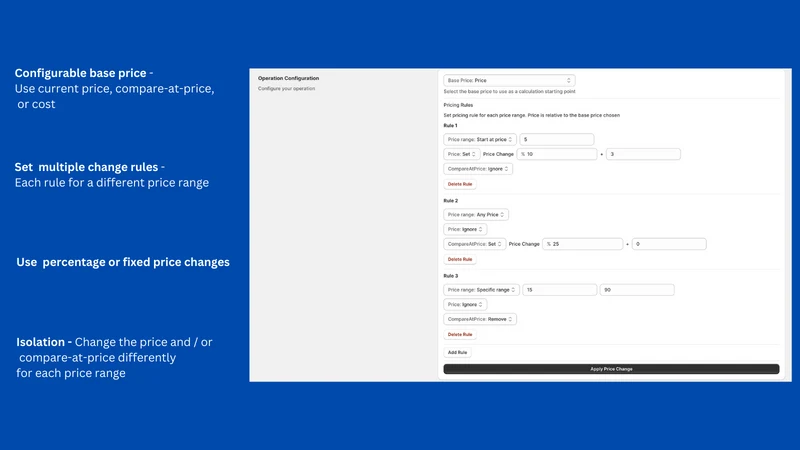
Task: Click Rule 1 start price field showing 5
Action: point(557,139)
